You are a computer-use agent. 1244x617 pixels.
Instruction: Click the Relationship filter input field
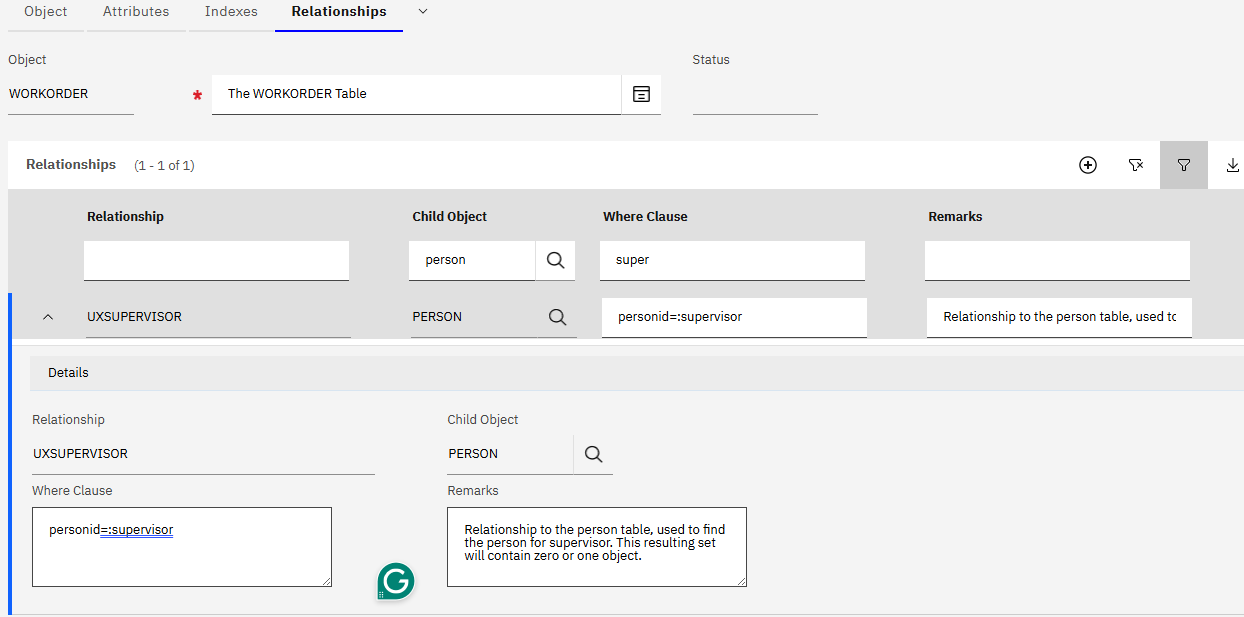[x=216, y=260]
